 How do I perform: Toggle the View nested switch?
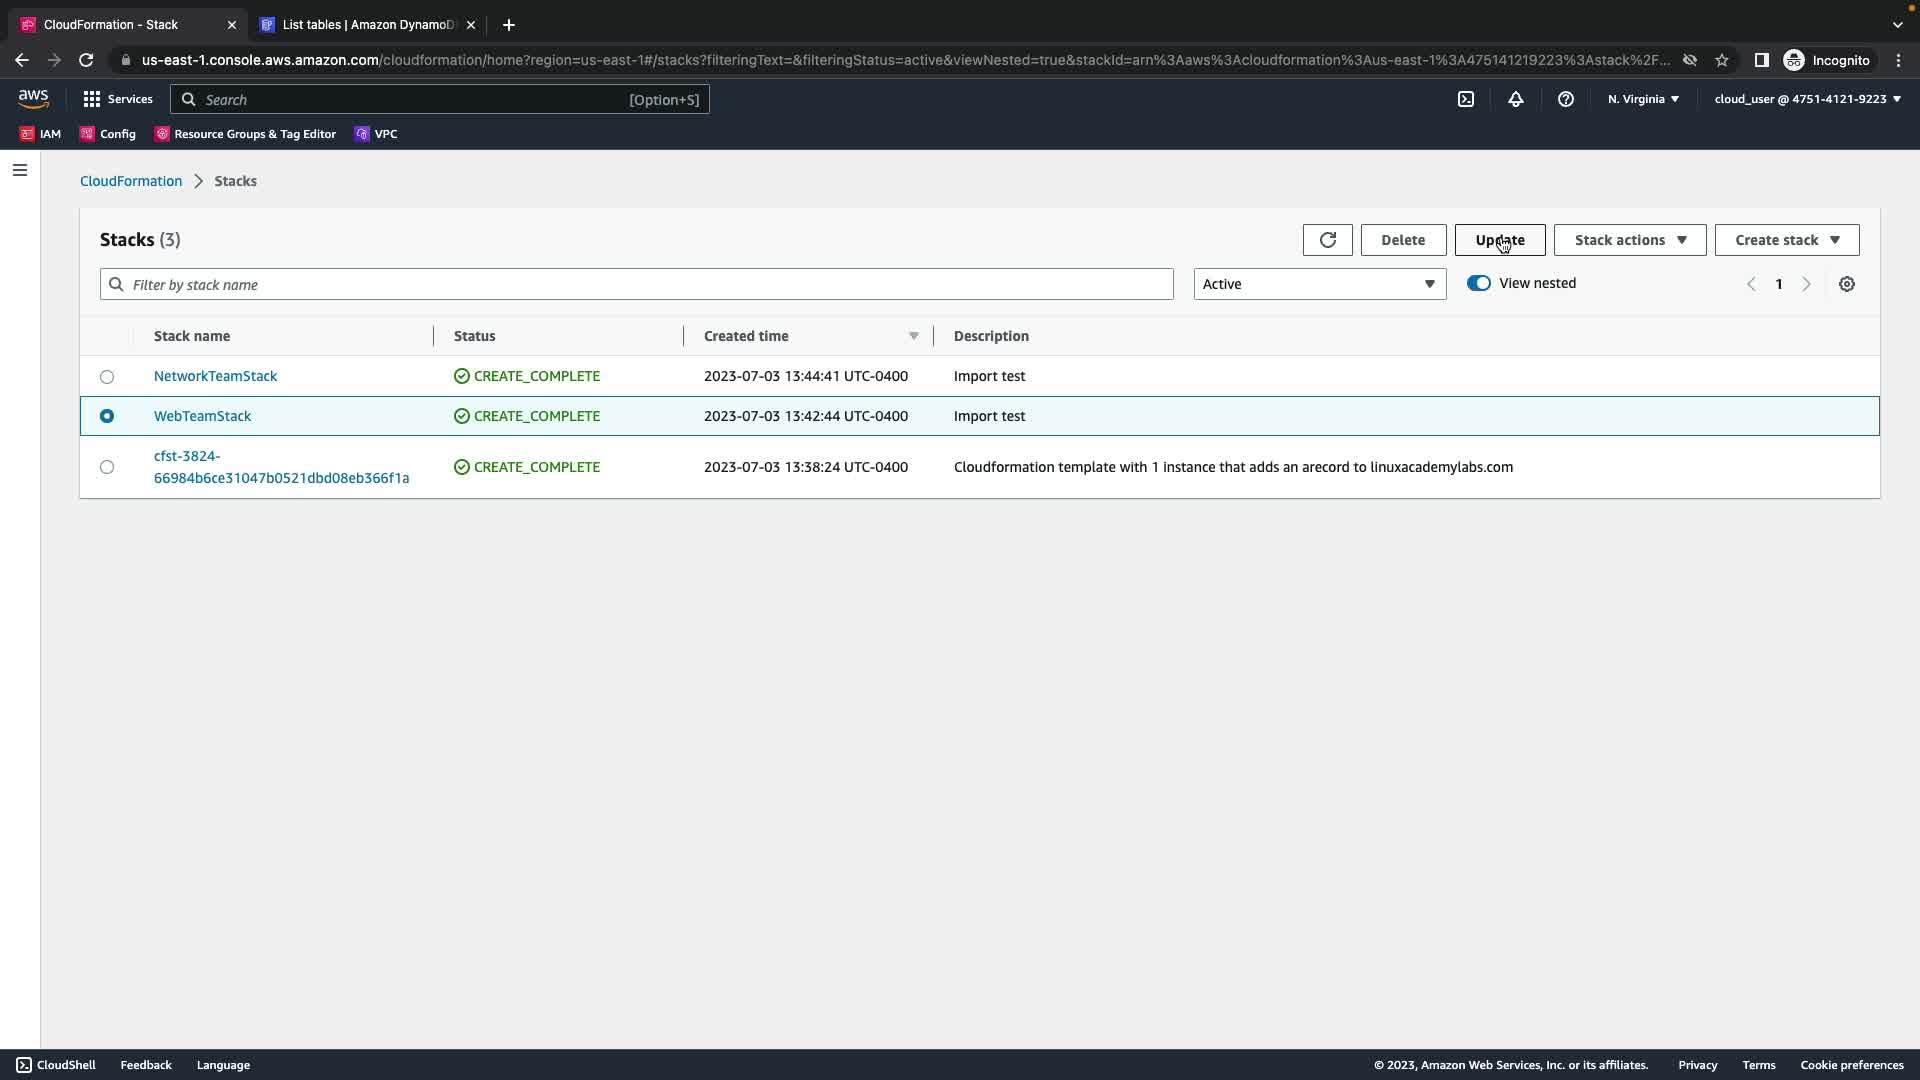tap(1478, 283)
